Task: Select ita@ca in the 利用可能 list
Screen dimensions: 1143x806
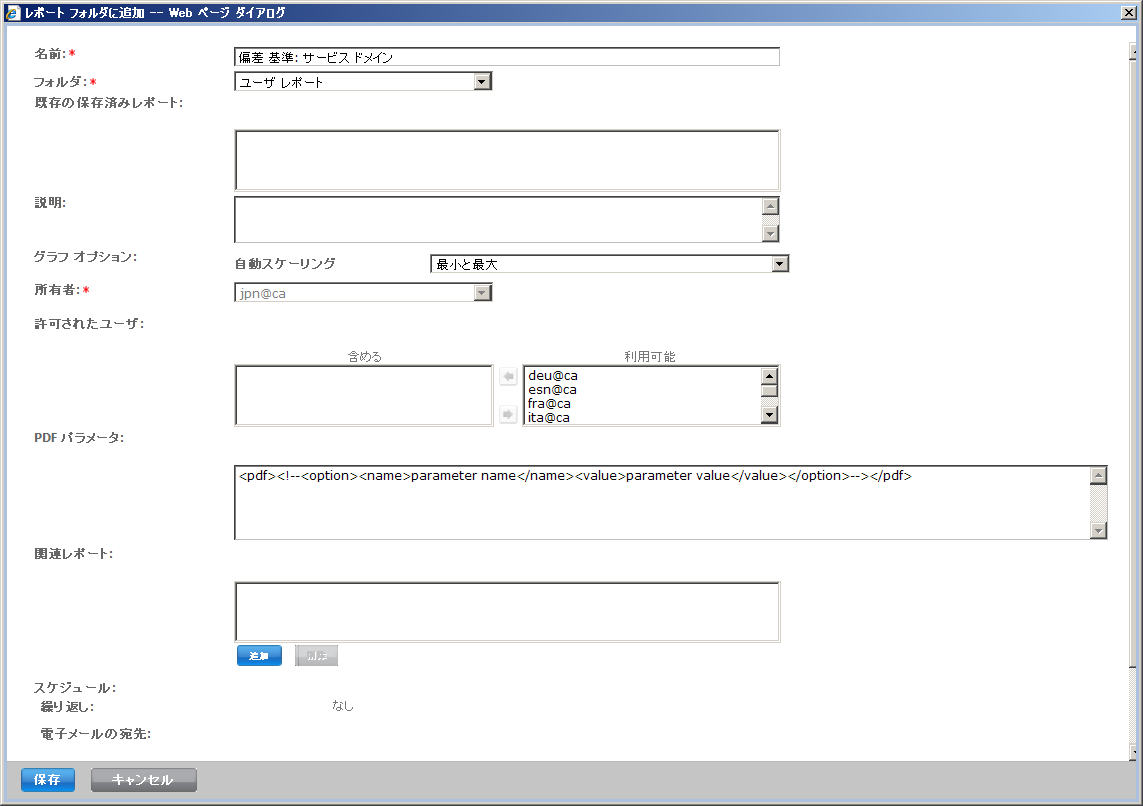Action: tap(549, 418)
